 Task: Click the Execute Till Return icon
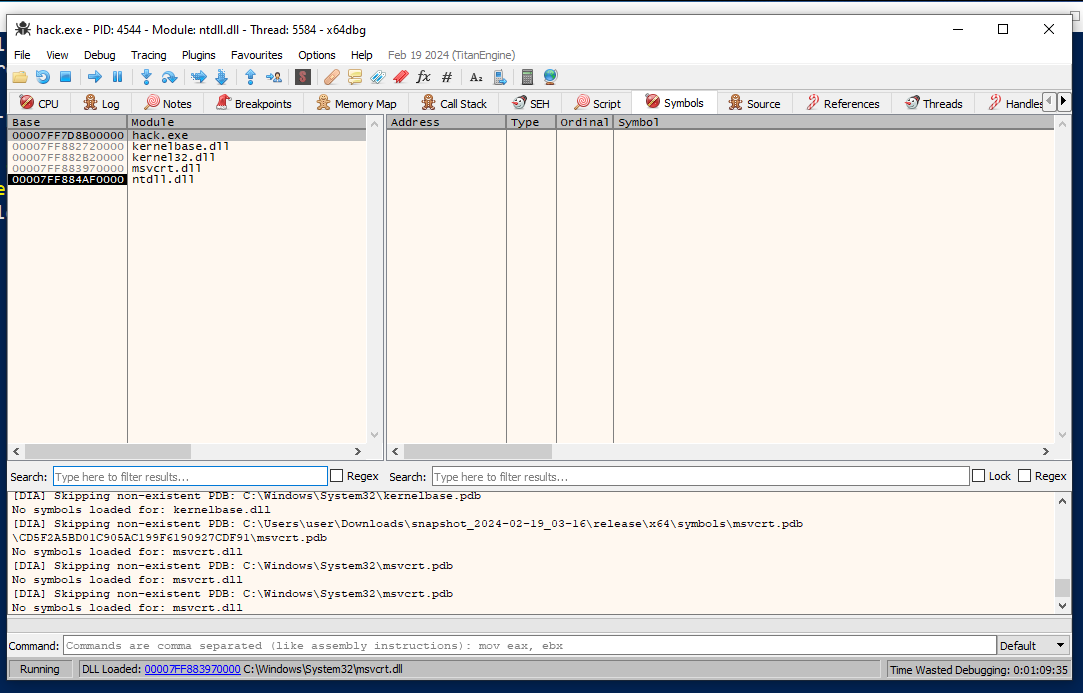[x=251, y=77]
